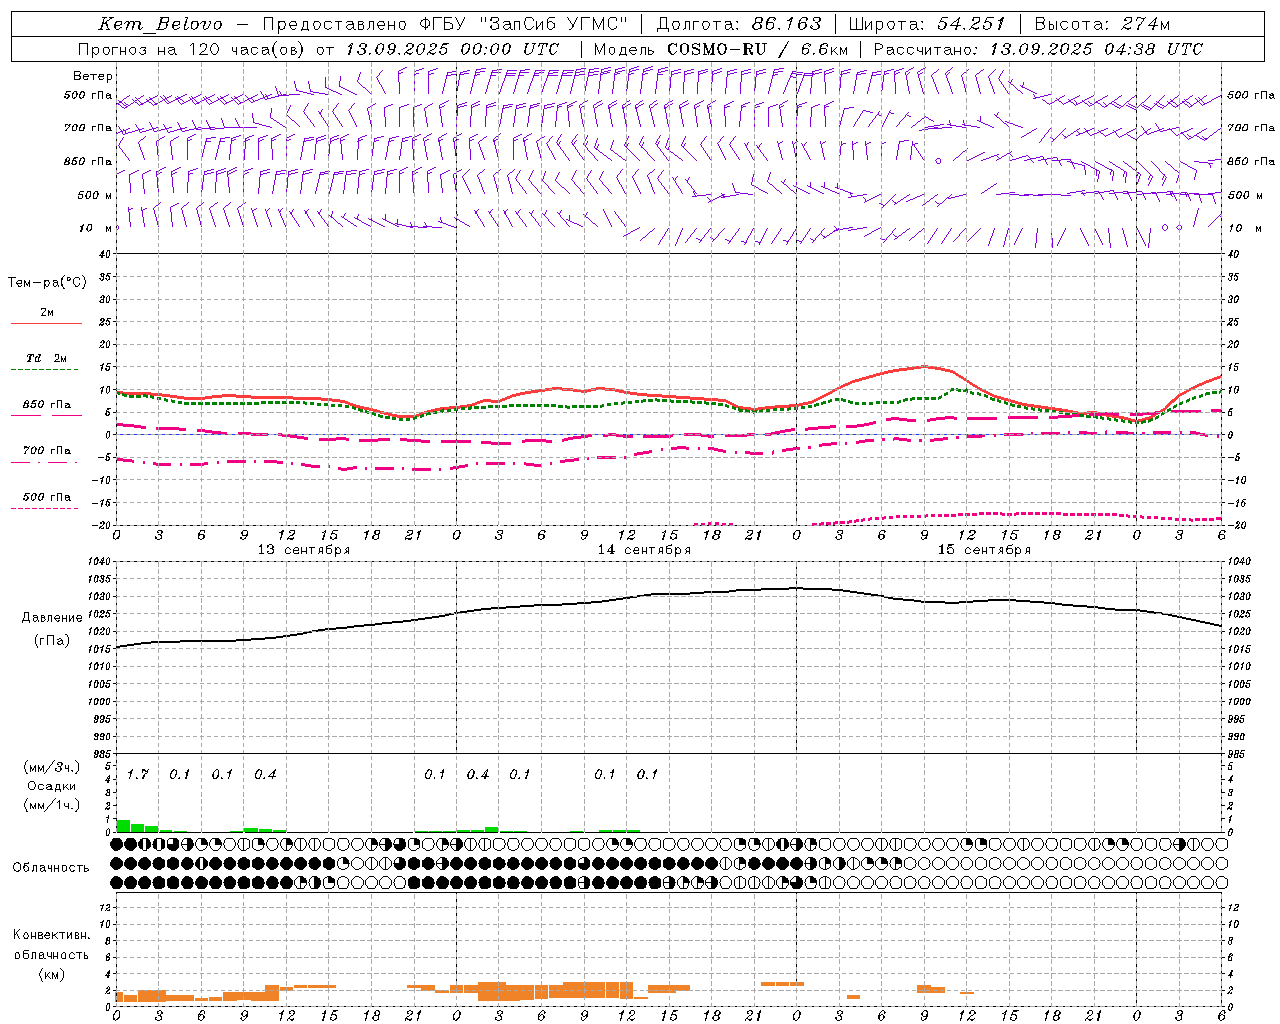Screen dimensions: 1280x1024
Task: Click the forecast start '13.09.2025 00:00 UTC'
Action: [452, 49]
